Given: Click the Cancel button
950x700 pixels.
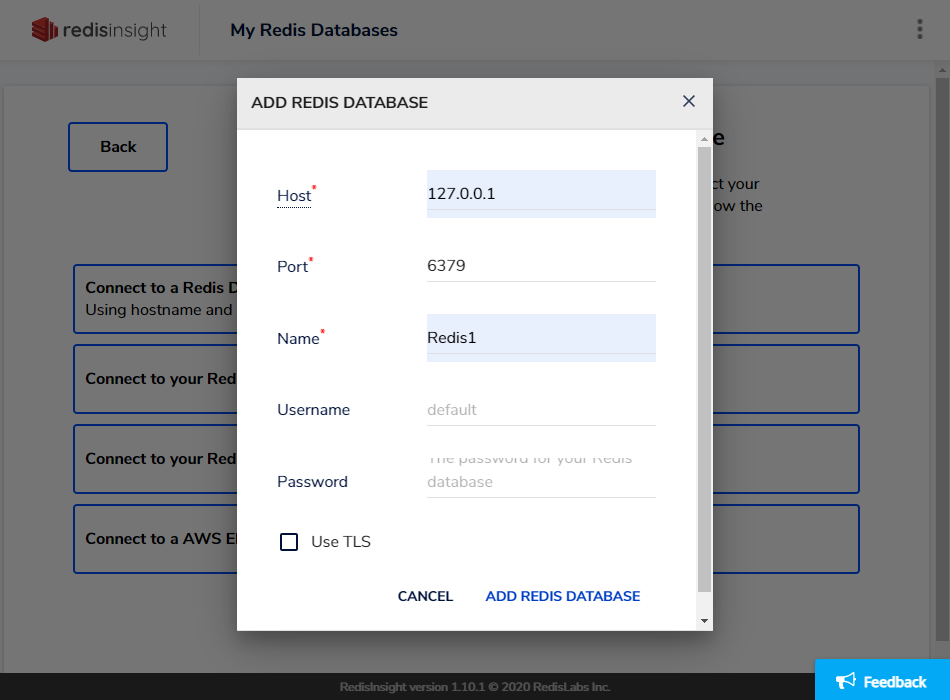Looking at the screenshot, I should tap(425, 596).
